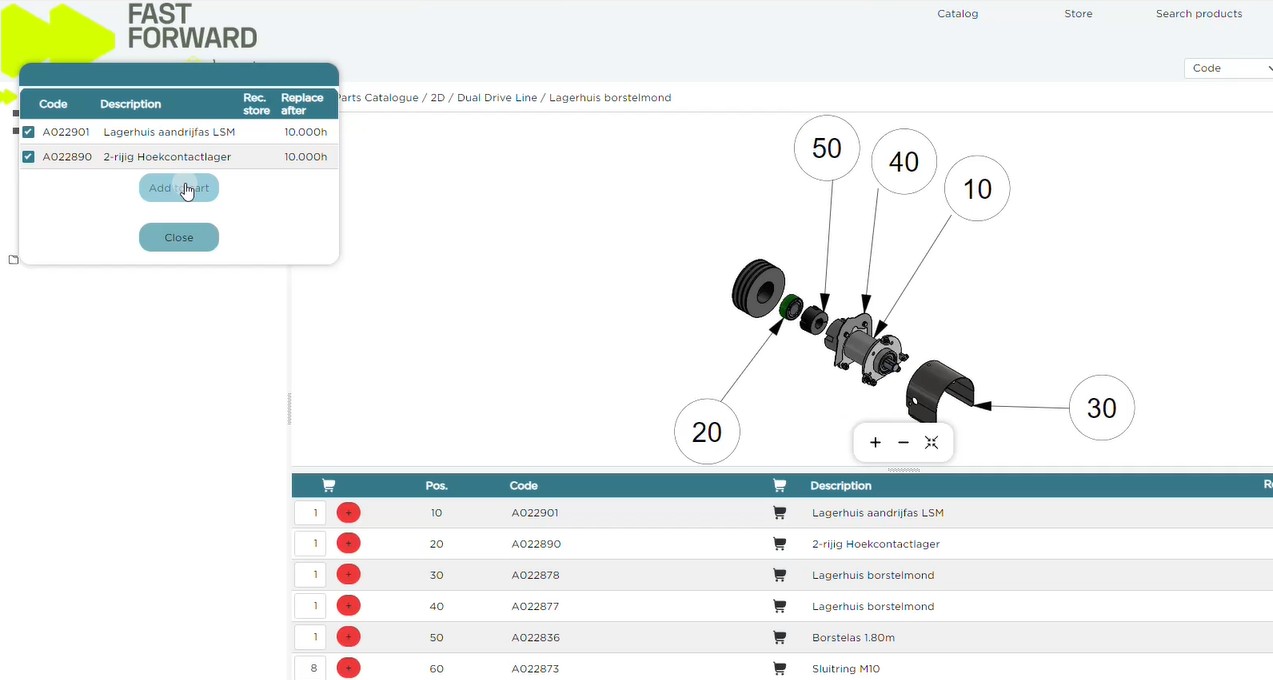Click cart icon beside 2-rijig Hoekcontactlager row
Viewport: 1273px width, 680px height.
(x=779, y=544)
